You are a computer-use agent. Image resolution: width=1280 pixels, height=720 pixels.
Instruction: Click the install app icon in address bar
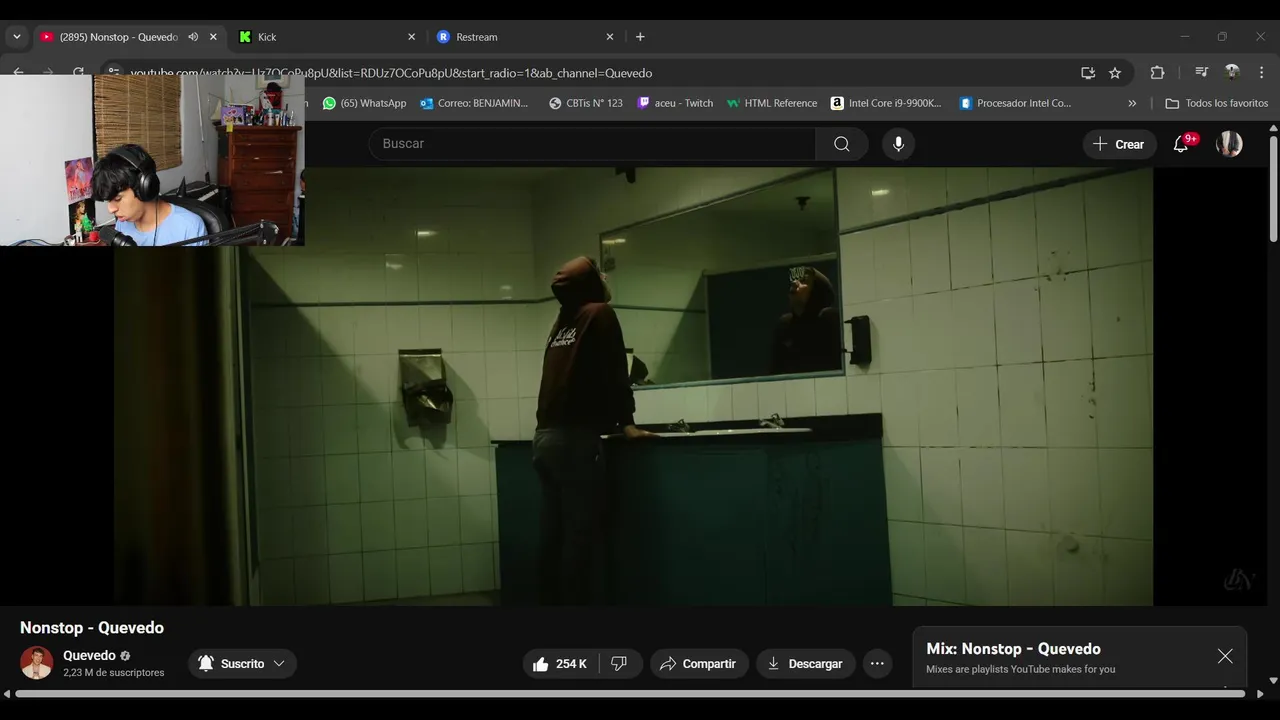(1088, 73)
